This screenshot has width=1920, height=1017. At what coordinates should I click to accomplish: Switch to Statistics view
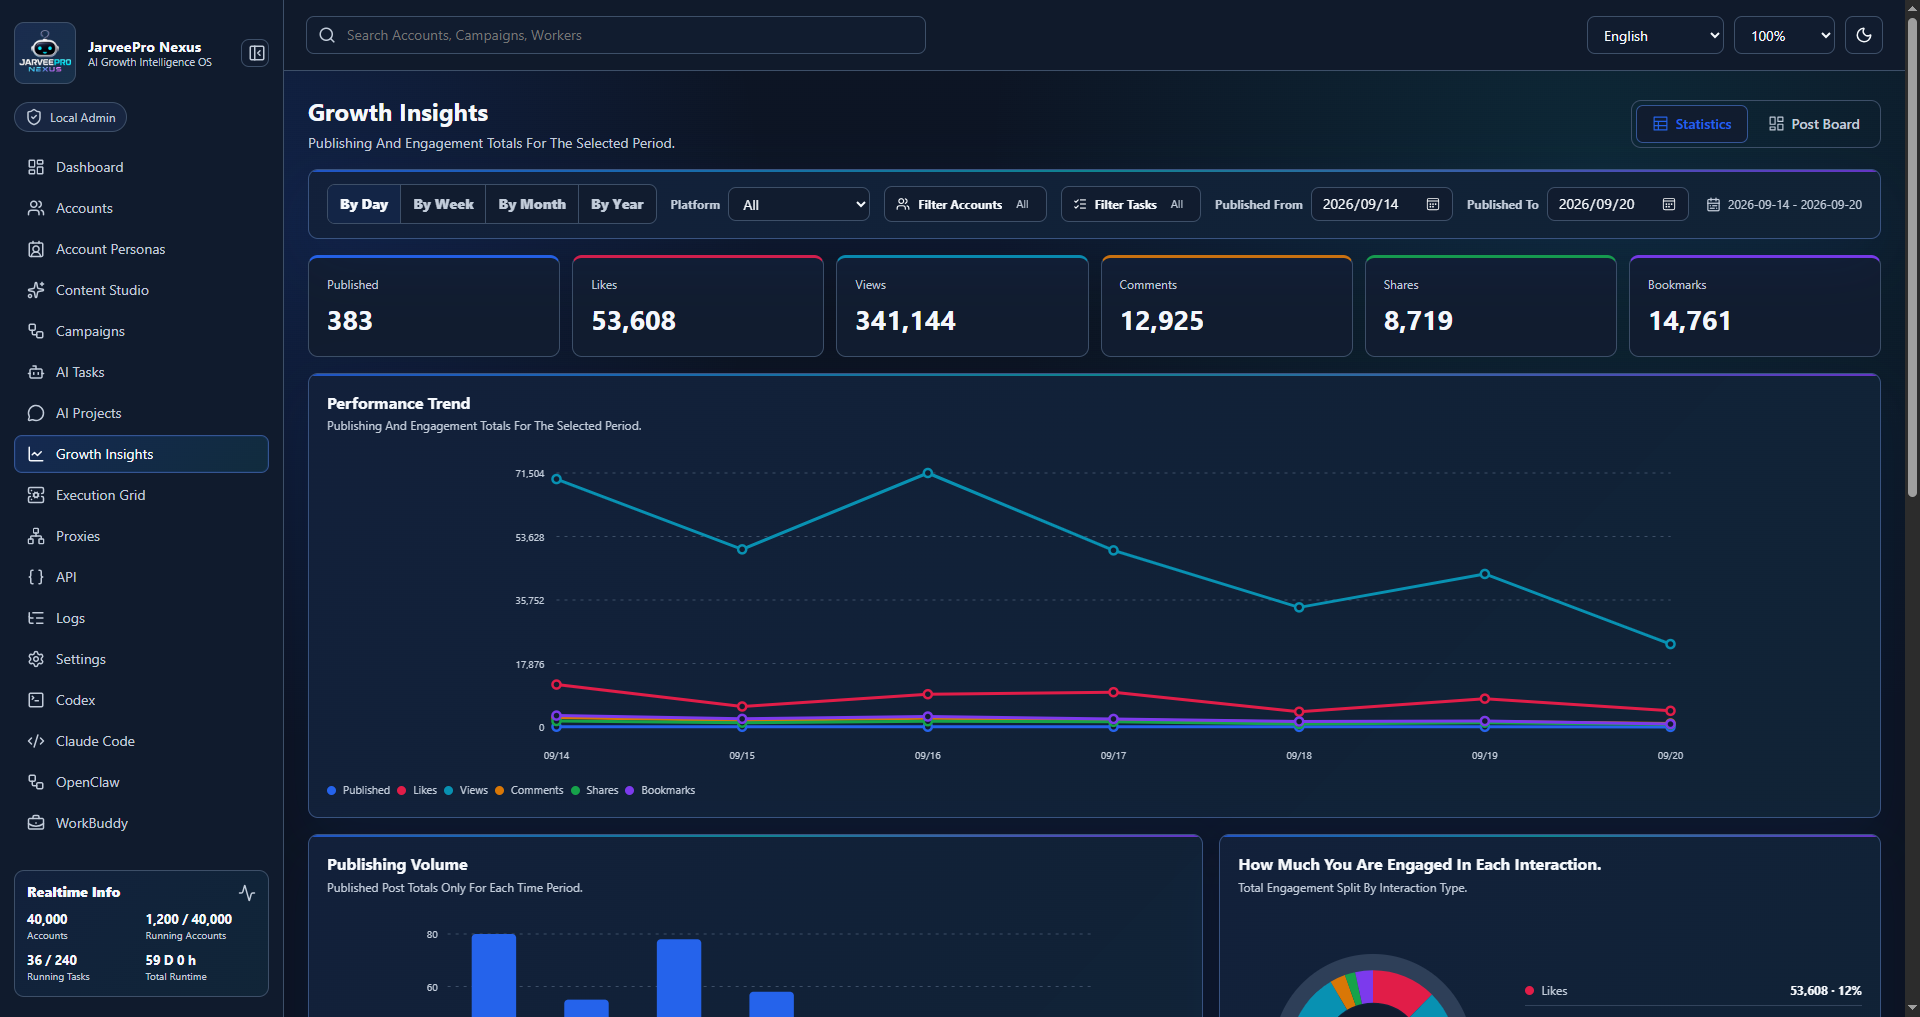click(1692, 124)
